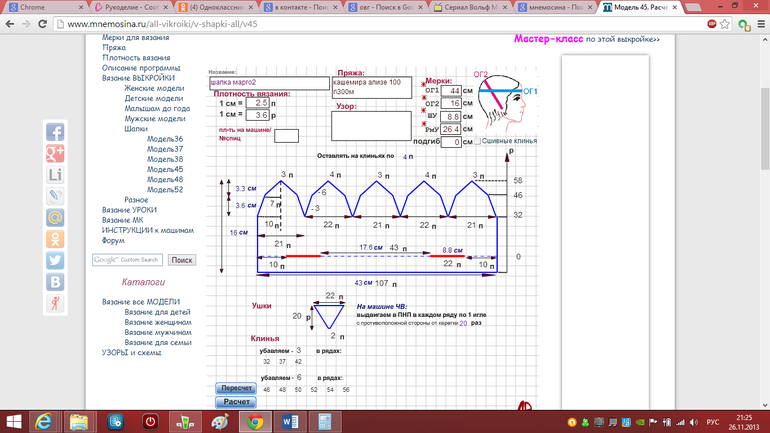This screenshot has height=433, width=770.
Task: Click the Google Custom Search field
Action: tap(128, 260)
